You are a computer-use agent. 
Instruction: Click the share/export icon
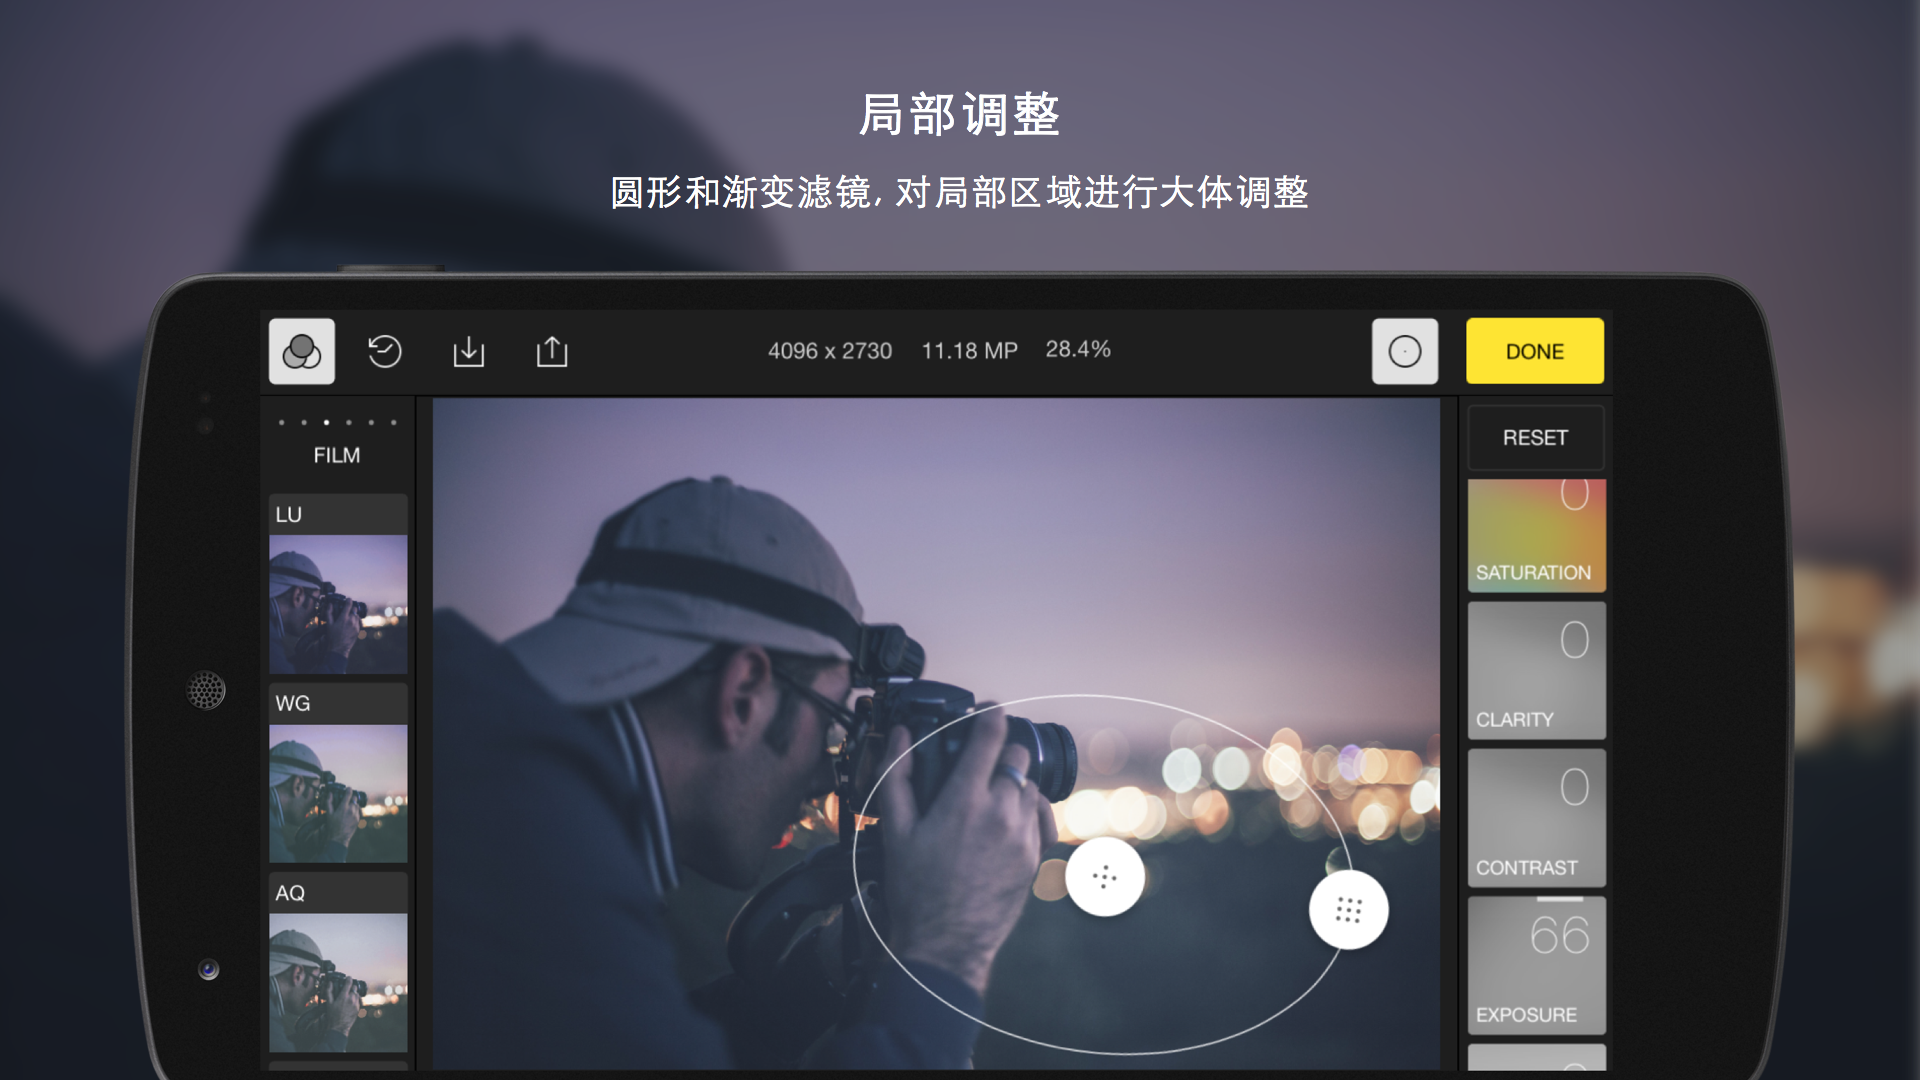(x=553, y=348)
